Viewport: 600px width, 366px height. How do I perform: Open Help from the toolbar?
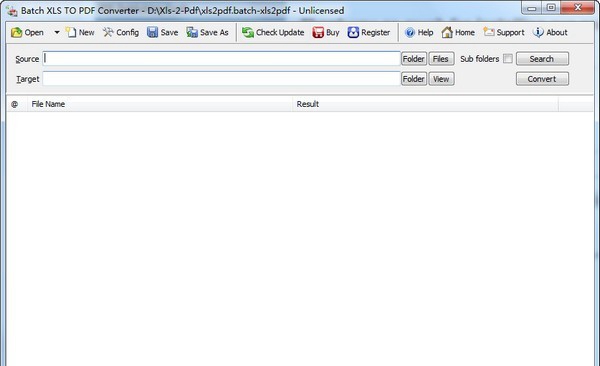pos(419,33)
